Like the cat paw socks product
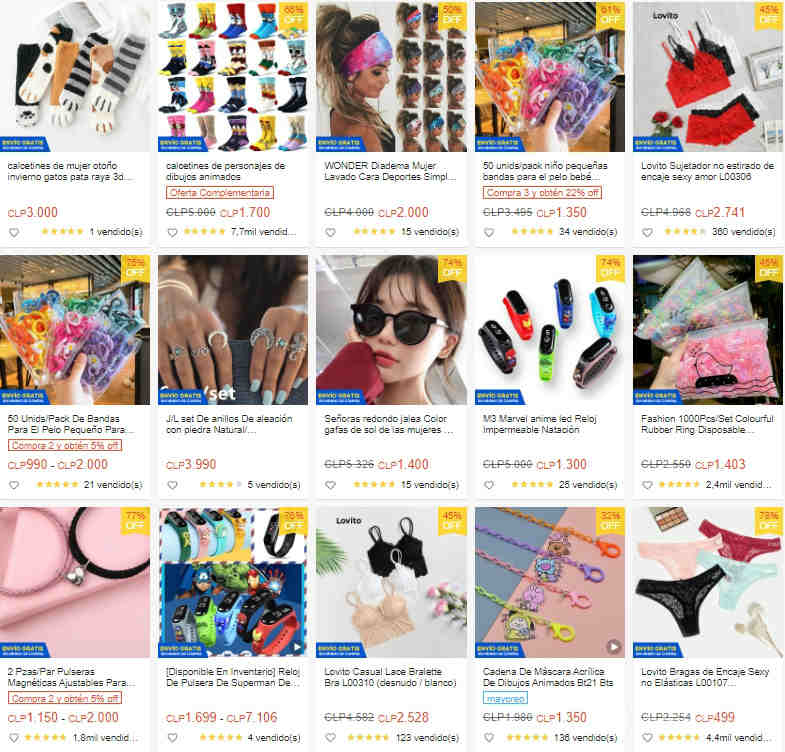The width and height of the screenshot is (785, 752). click(14, 233)
